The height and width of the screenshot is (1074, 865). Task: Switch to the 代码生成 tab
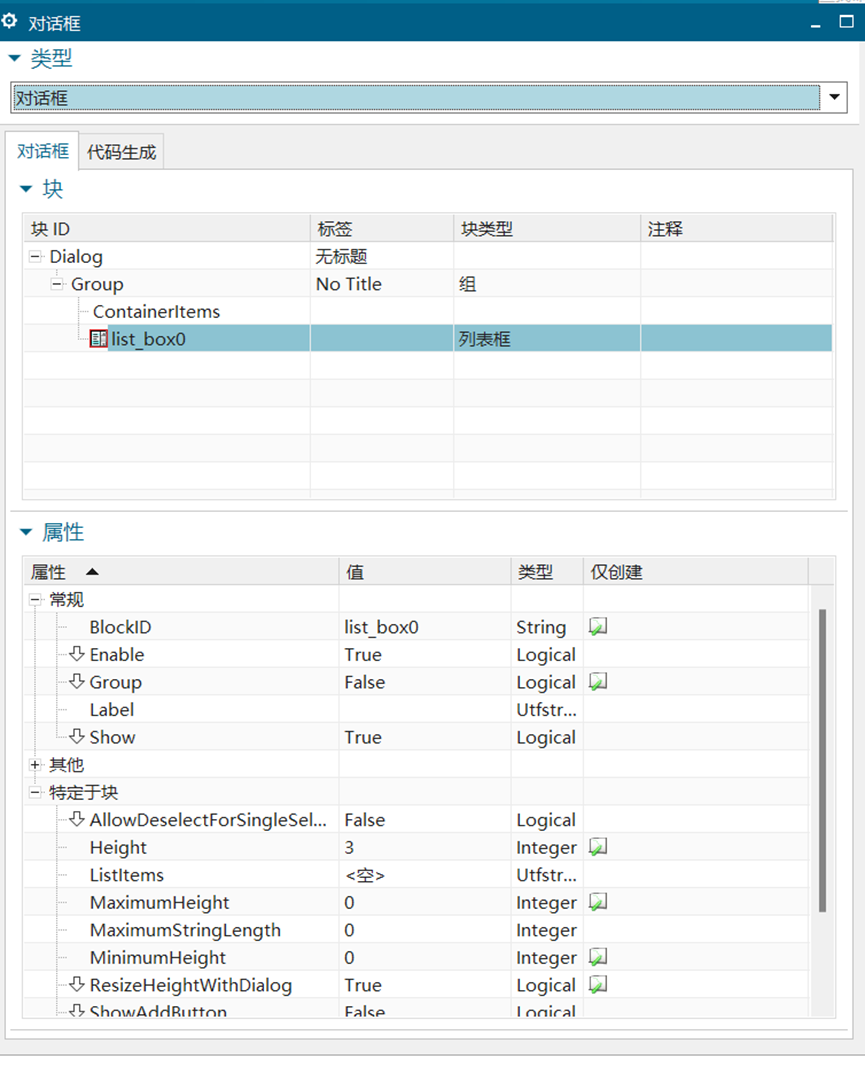point(120,151)
